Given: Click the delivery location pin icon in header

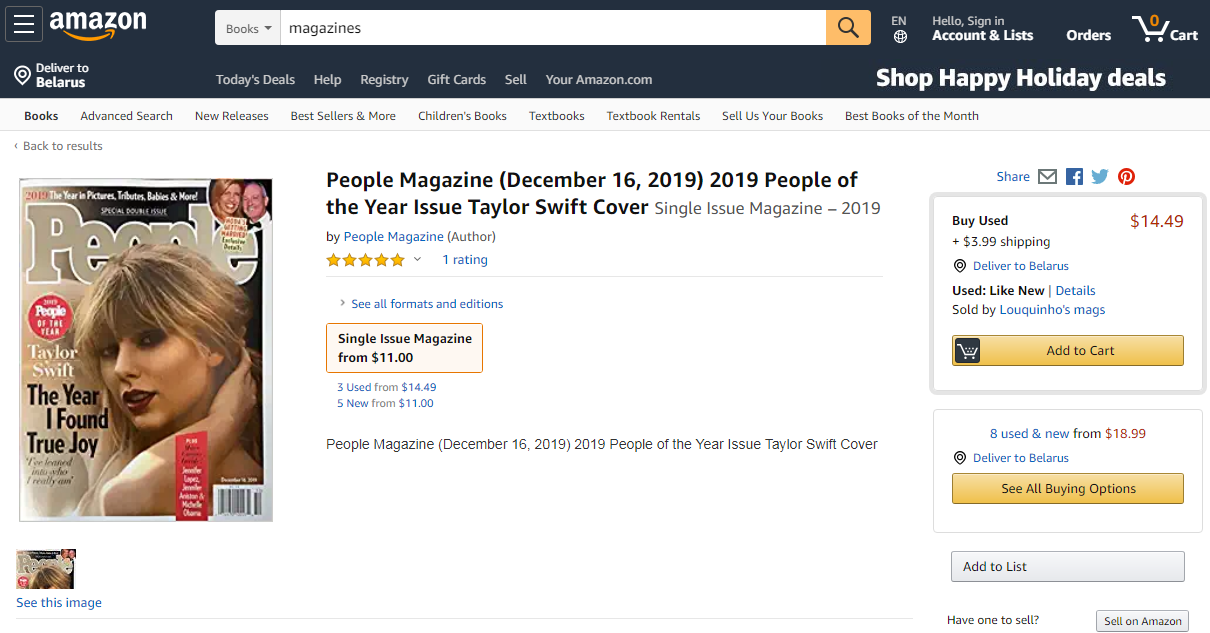Looking at the screenshot, I should [x=22, y=75].
